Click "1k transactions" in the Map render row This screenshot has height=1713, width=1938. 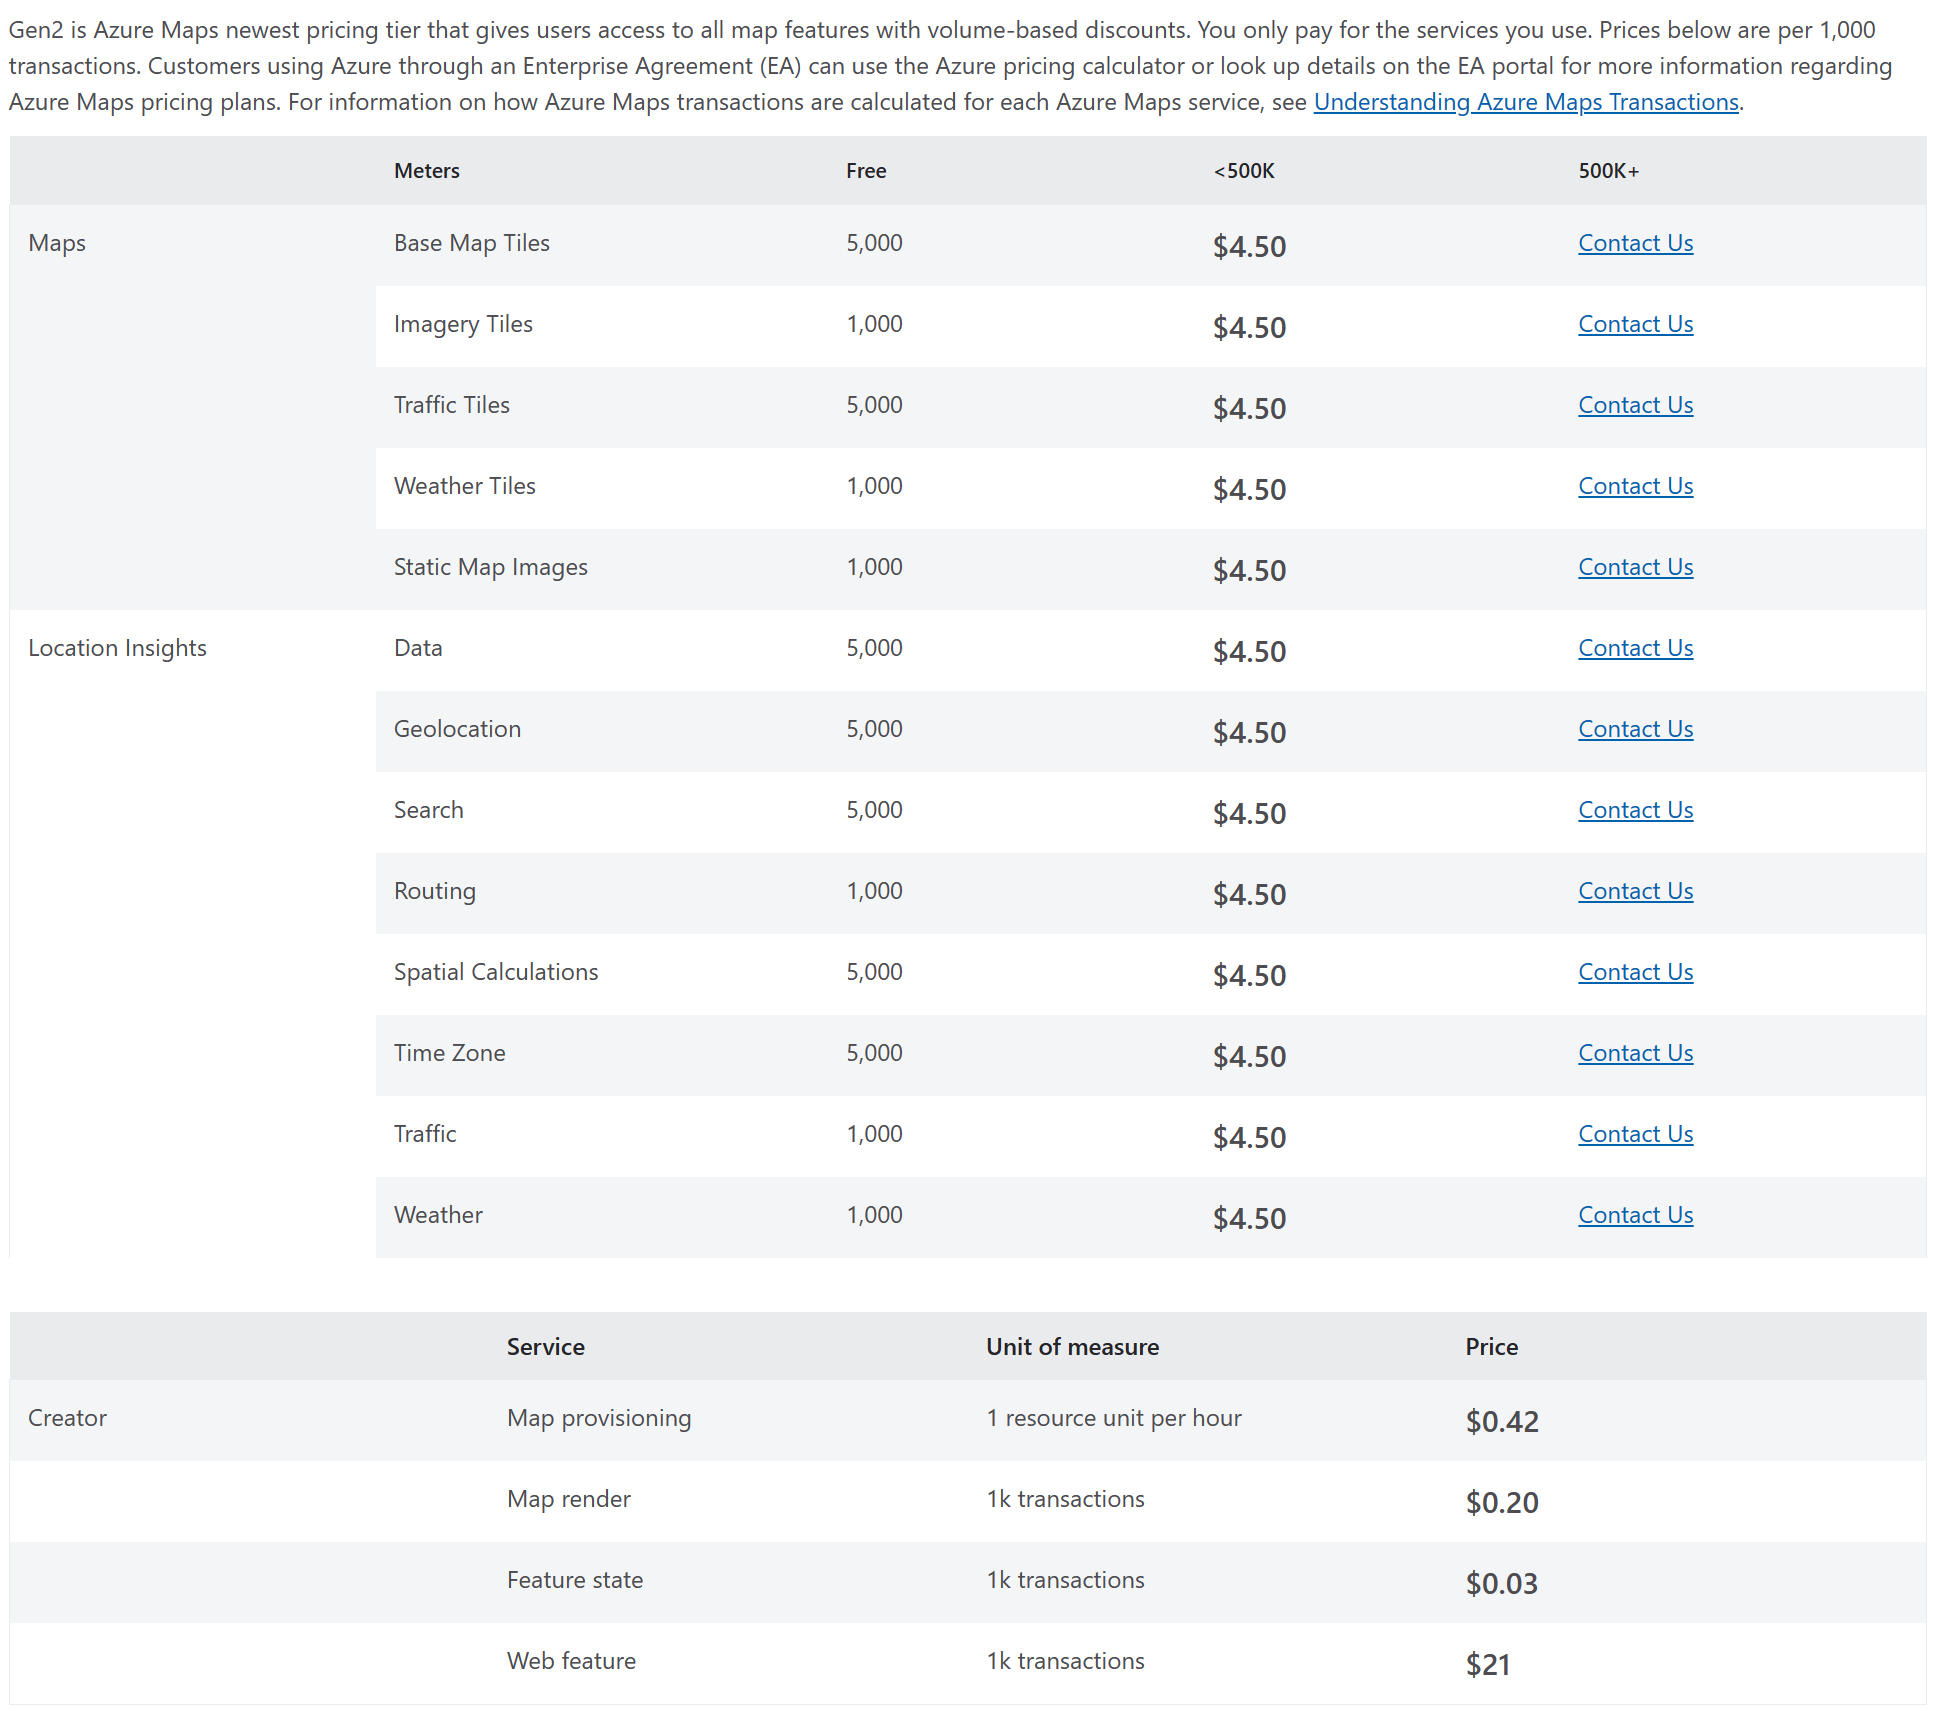(x=1066, y=1499)
